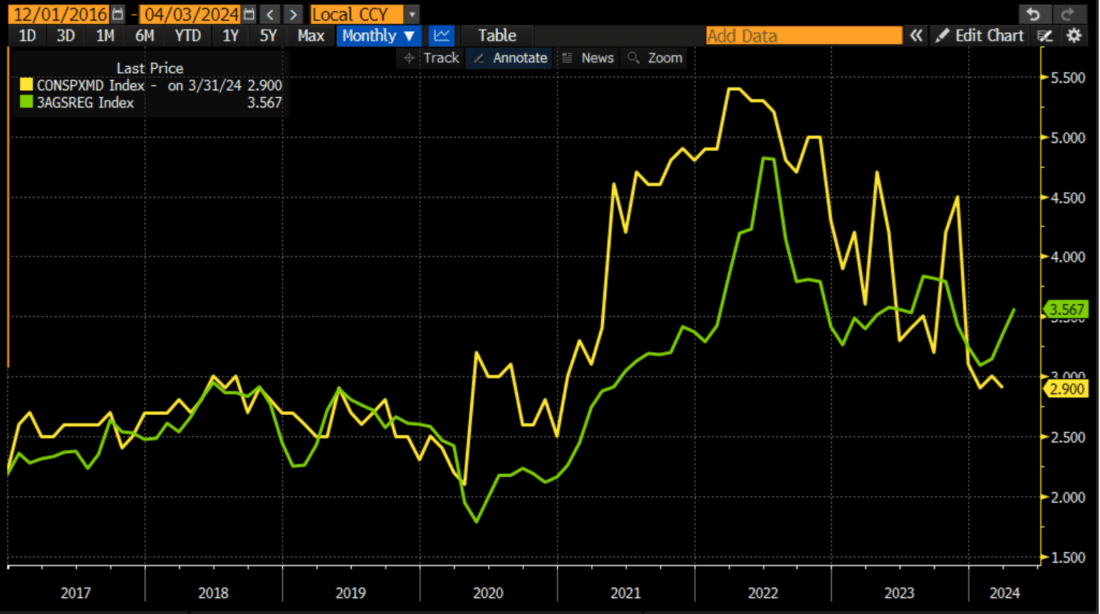
Task: Undo the last chart change
Action: click(x=1034, y=13)
